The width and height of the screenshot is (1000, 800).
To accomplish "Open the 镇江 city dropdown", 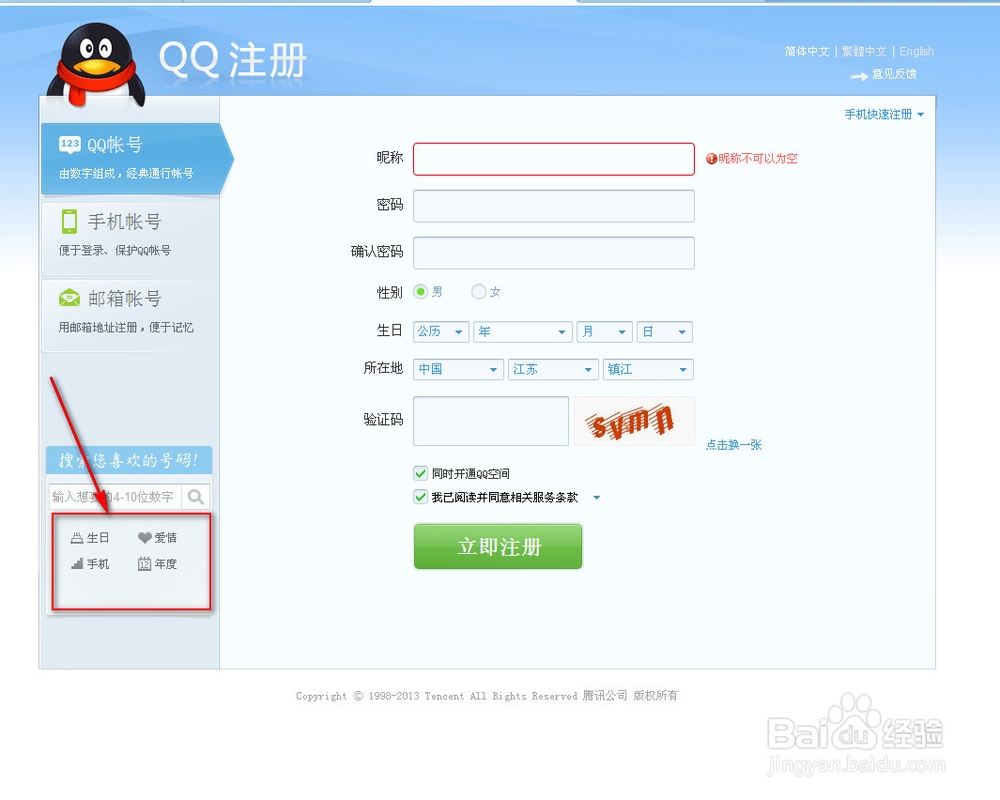I will [648, 369].
